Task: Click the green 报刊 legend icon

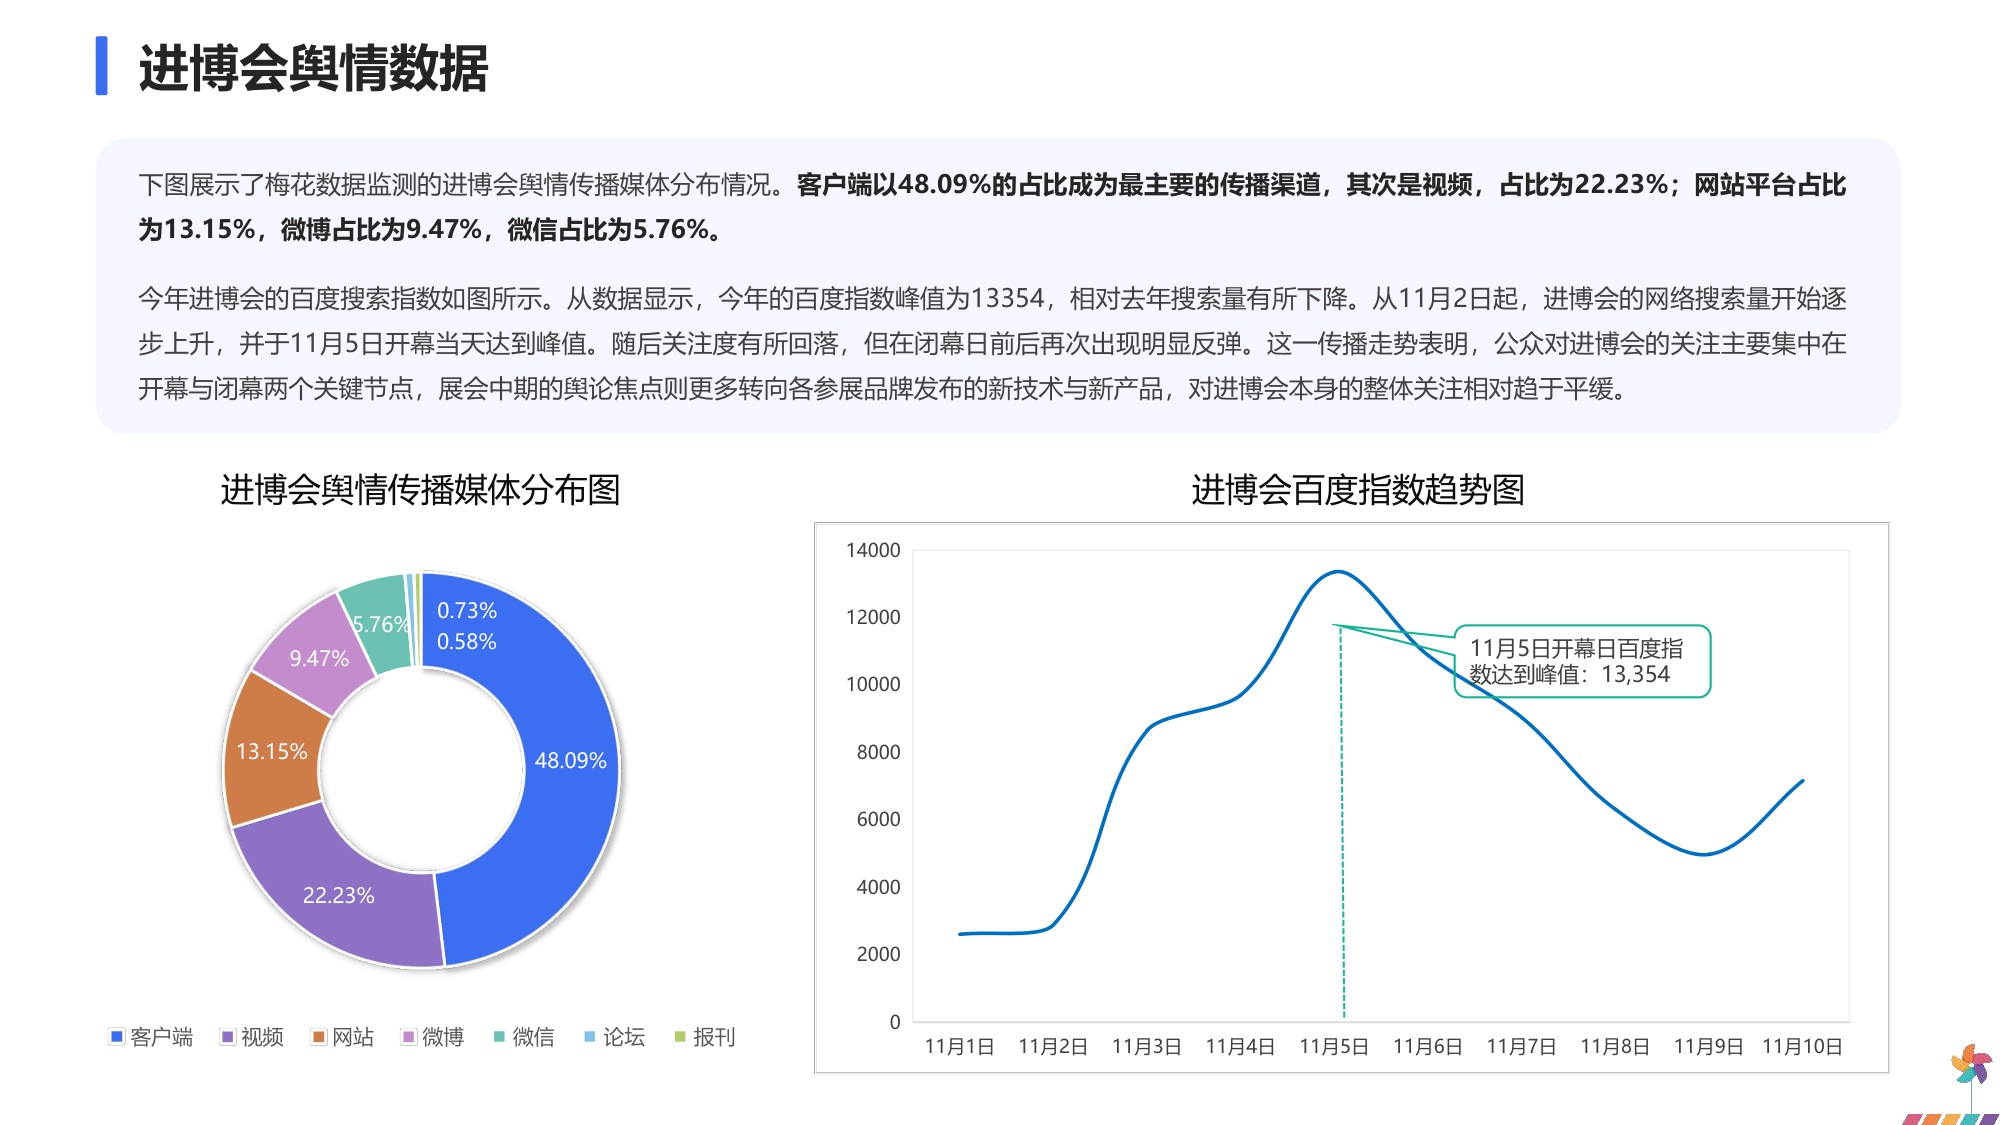Action: [681, 1037]
